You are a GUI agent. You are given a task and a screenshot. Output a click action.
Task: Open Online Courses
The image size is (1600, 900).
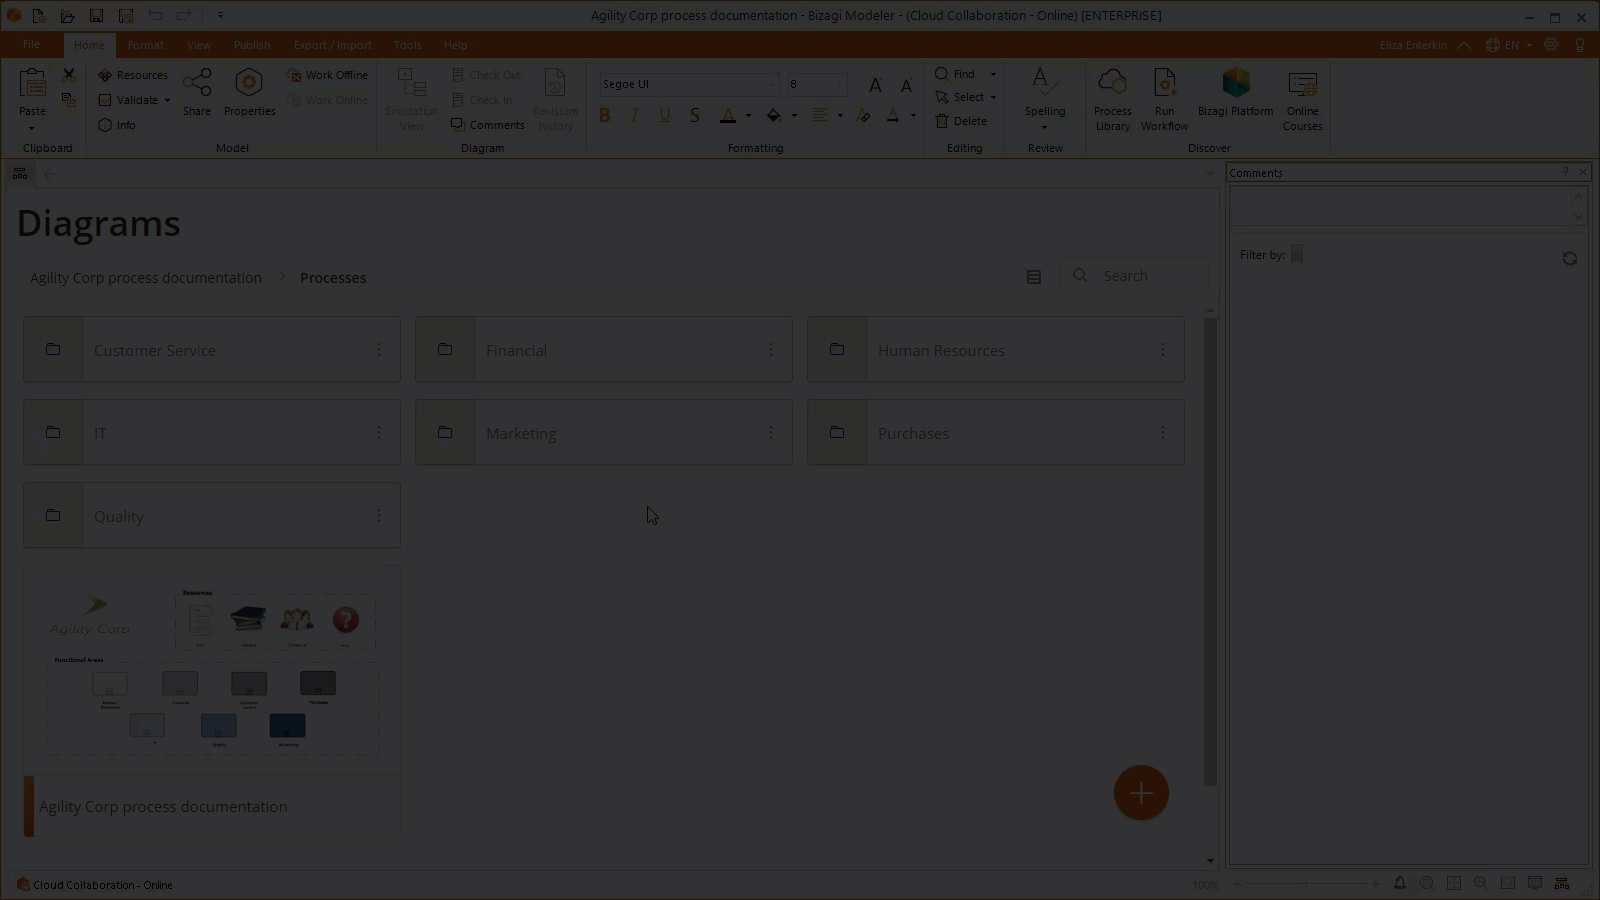pos(1302,100)
